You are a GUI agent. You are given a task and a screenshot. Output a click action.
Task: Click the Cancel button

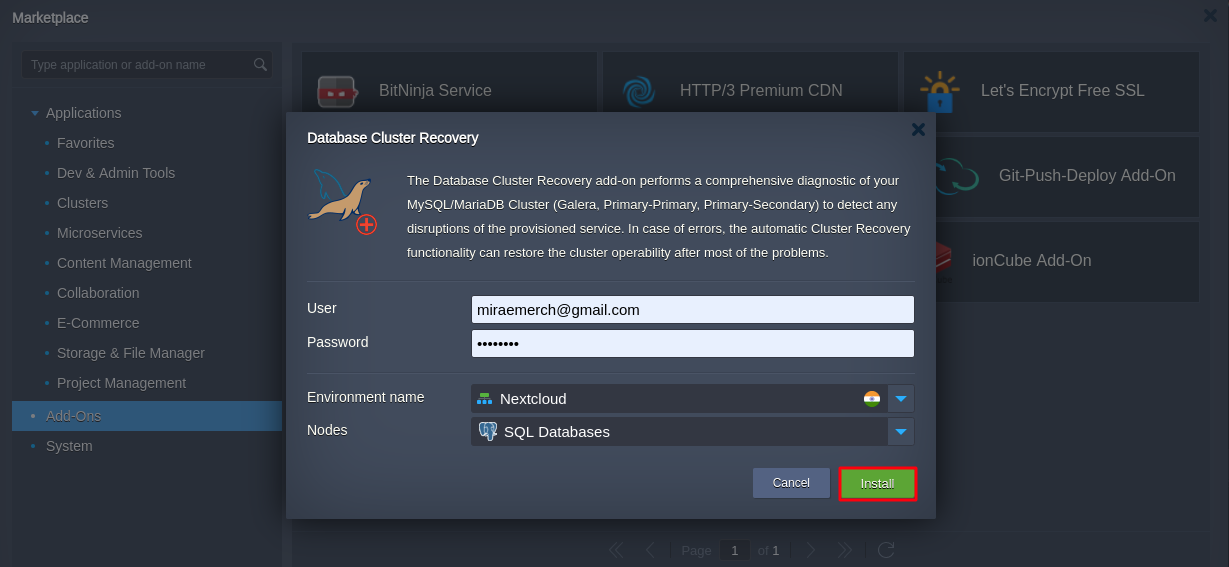click(791, 483)
